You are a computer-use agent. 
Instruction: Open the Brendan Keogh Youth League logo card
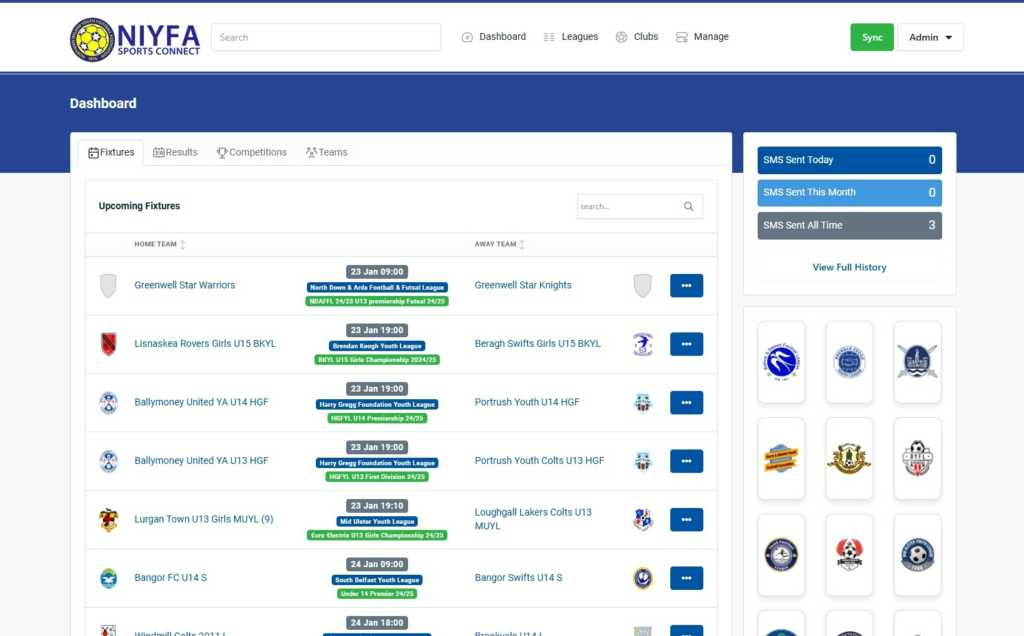point(849,362)
